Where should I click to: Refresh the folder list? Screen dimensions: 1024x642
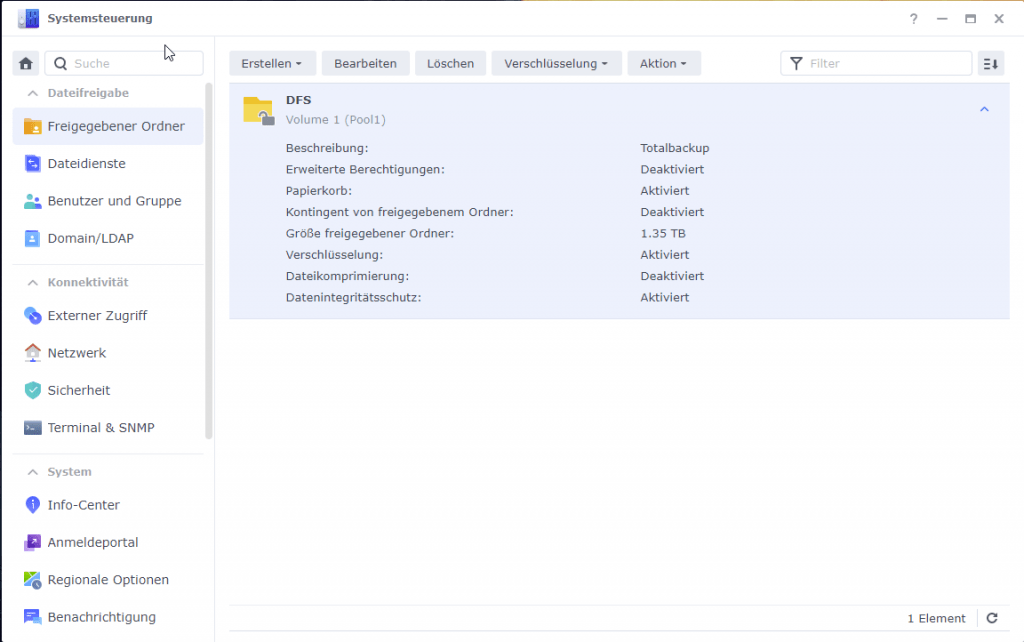click(991, 617)
